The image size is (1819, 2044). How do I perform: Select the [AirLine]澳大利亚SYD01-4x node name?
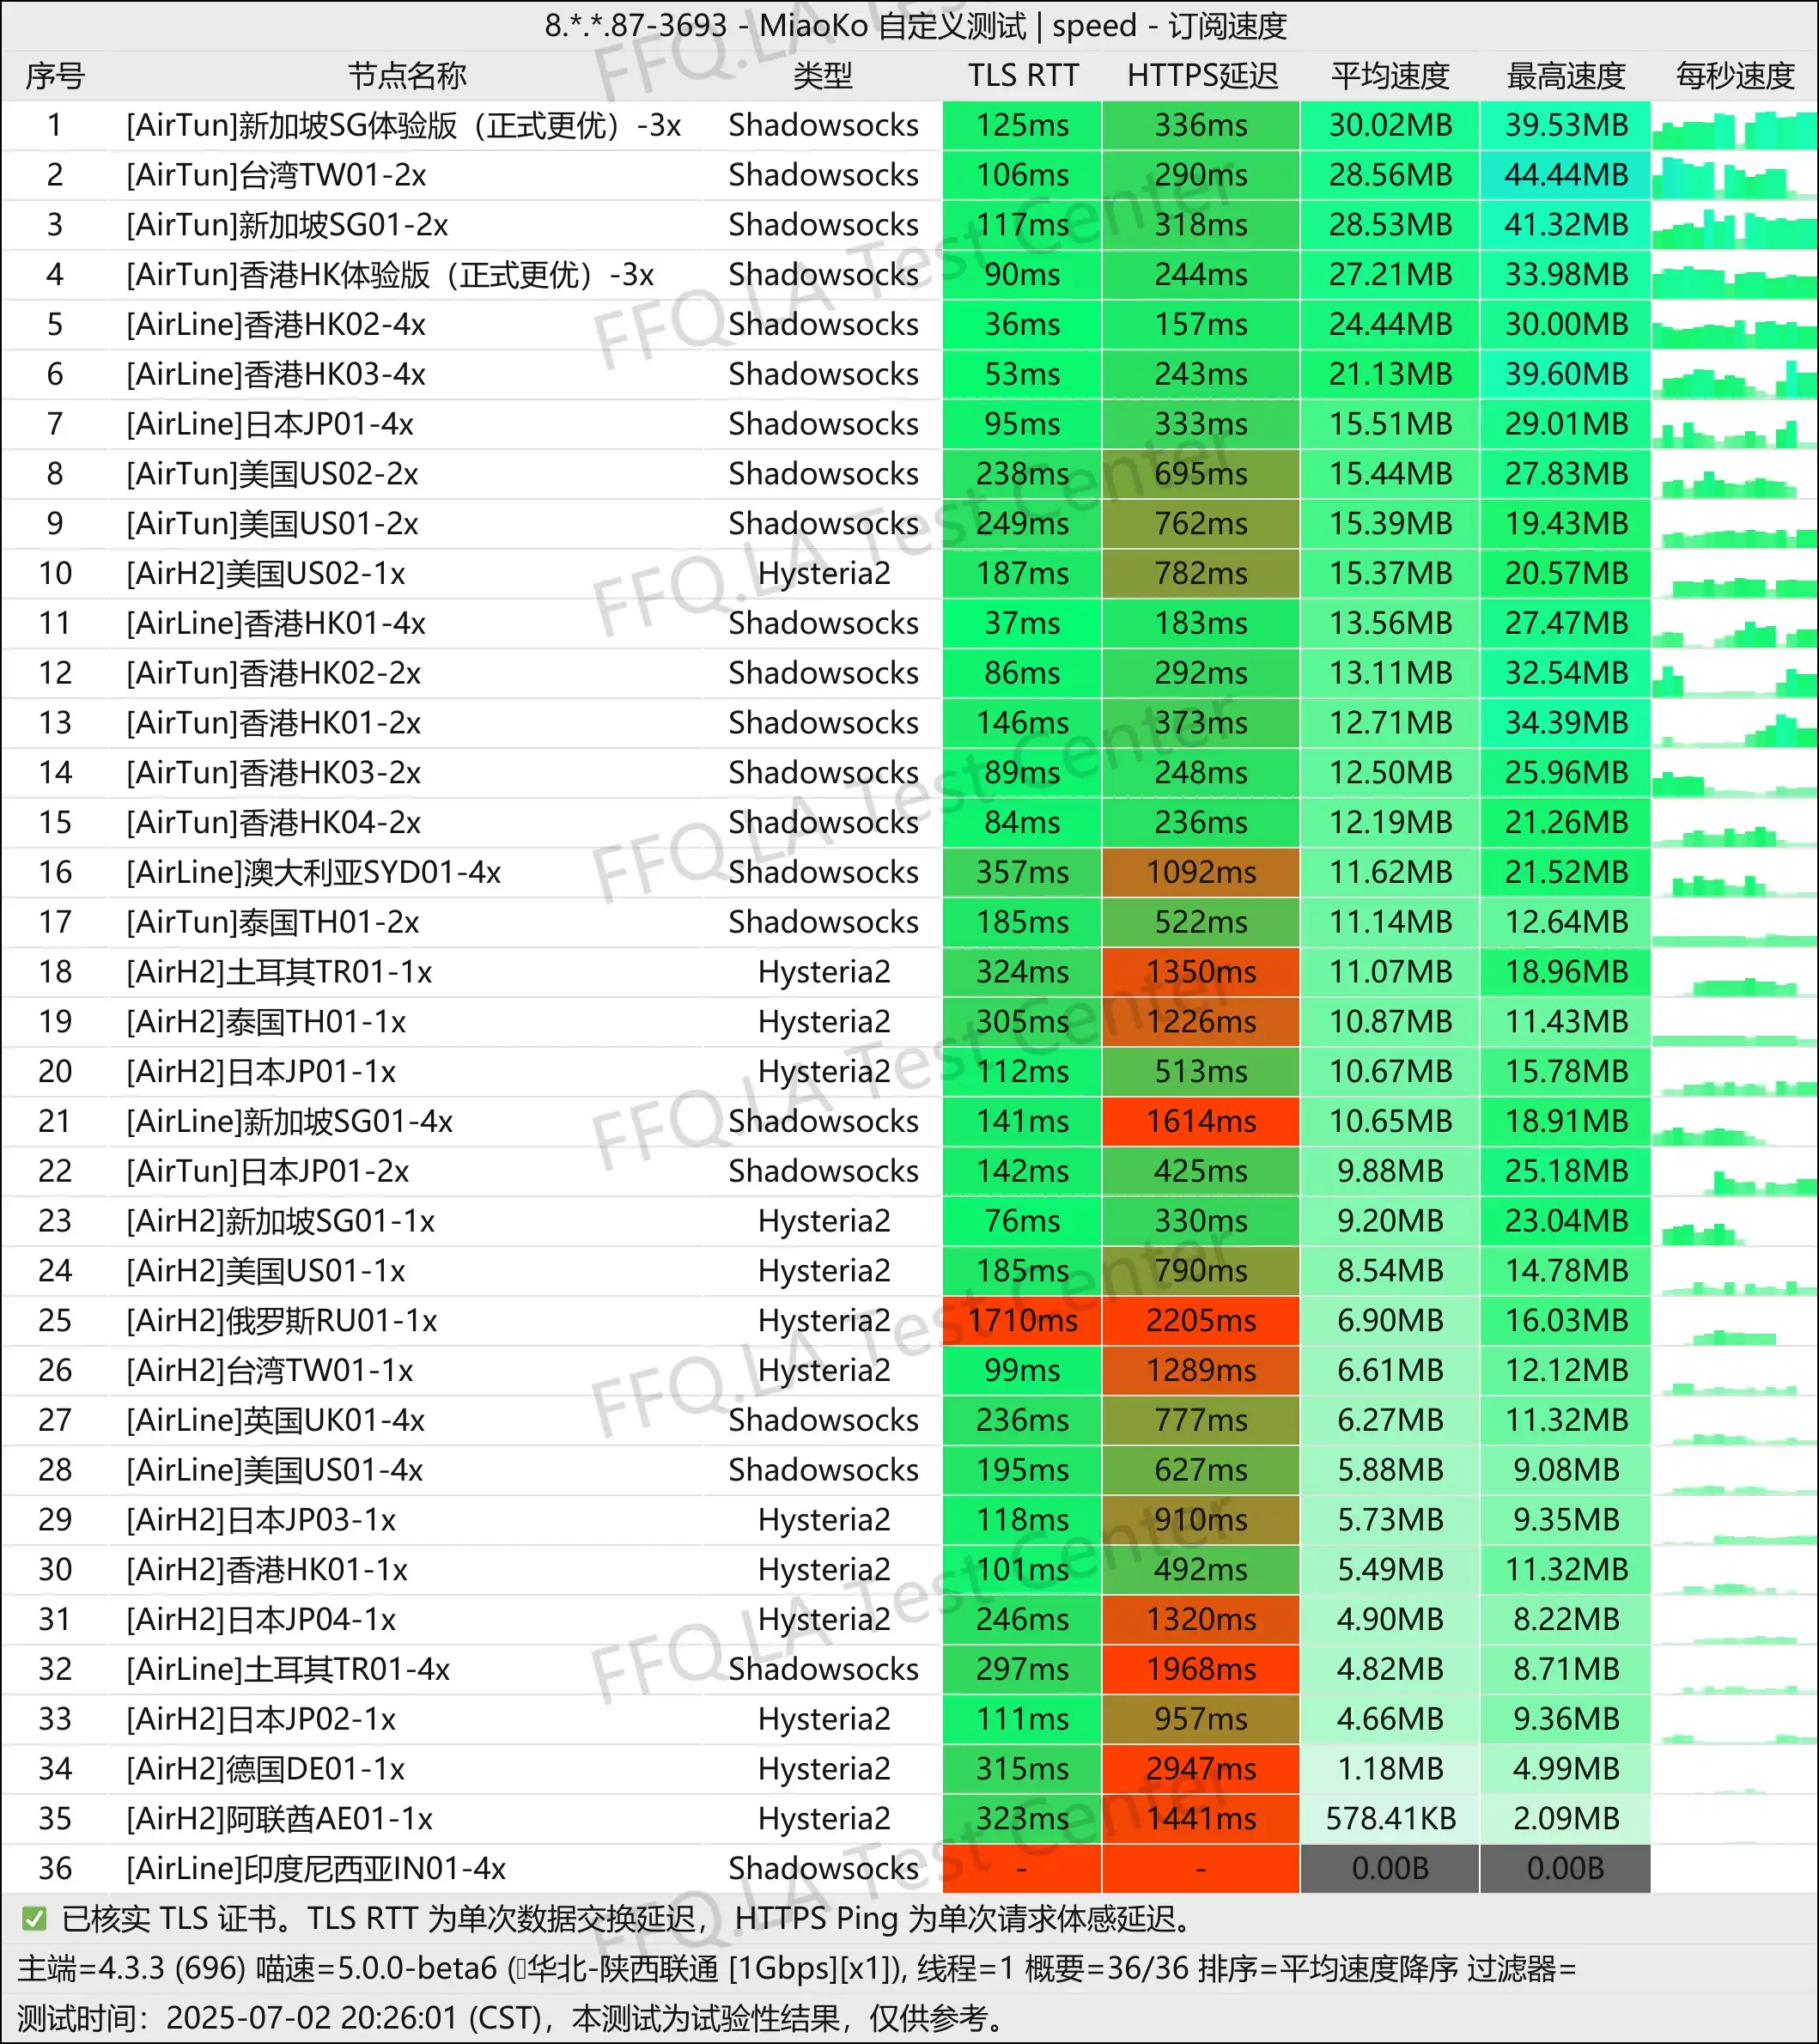click(x=313, y=872)
